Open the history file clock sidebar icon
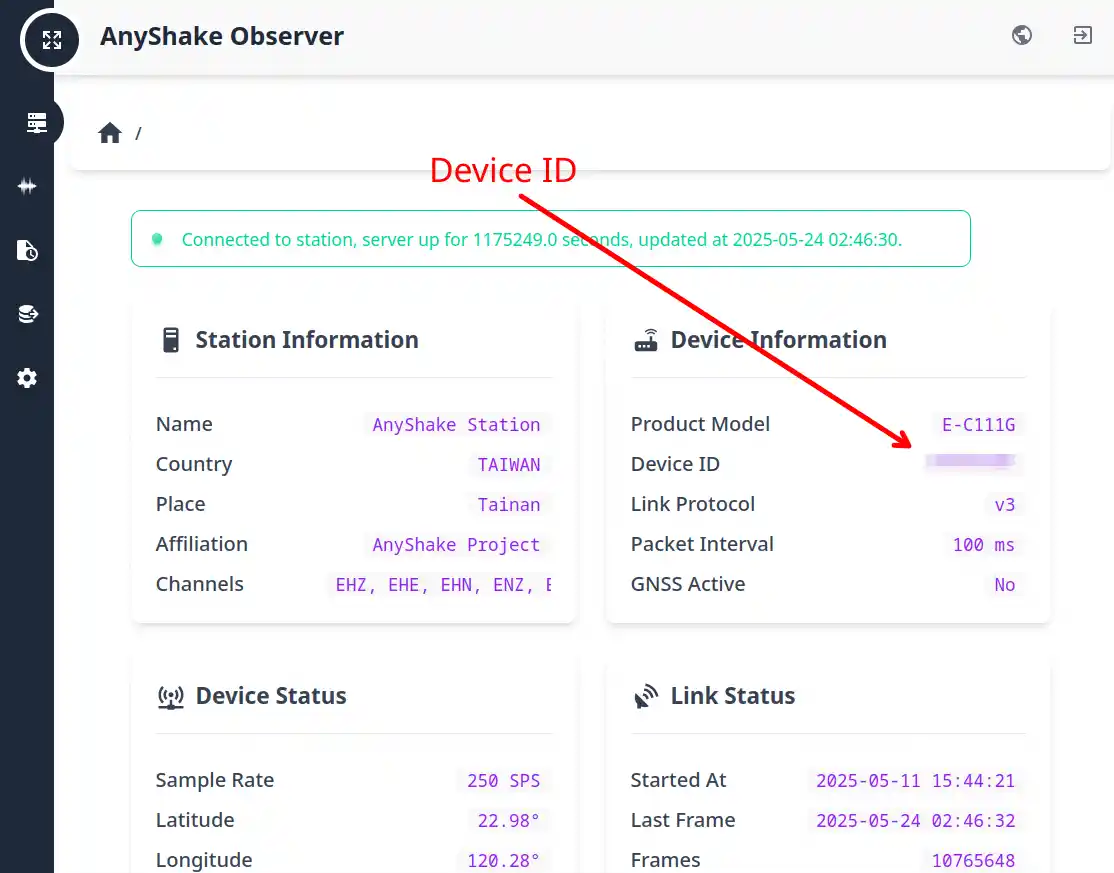This screenshot has height=873, width=1114. coord(27,250)
